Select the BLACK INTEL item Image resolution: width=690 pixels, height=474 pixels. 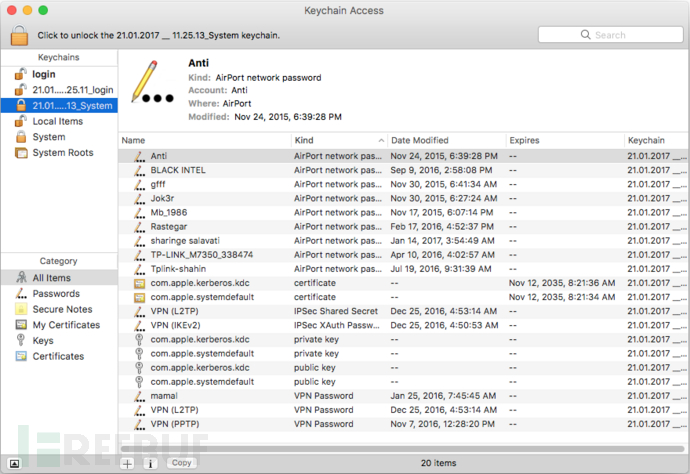click(x=403, y=170)
